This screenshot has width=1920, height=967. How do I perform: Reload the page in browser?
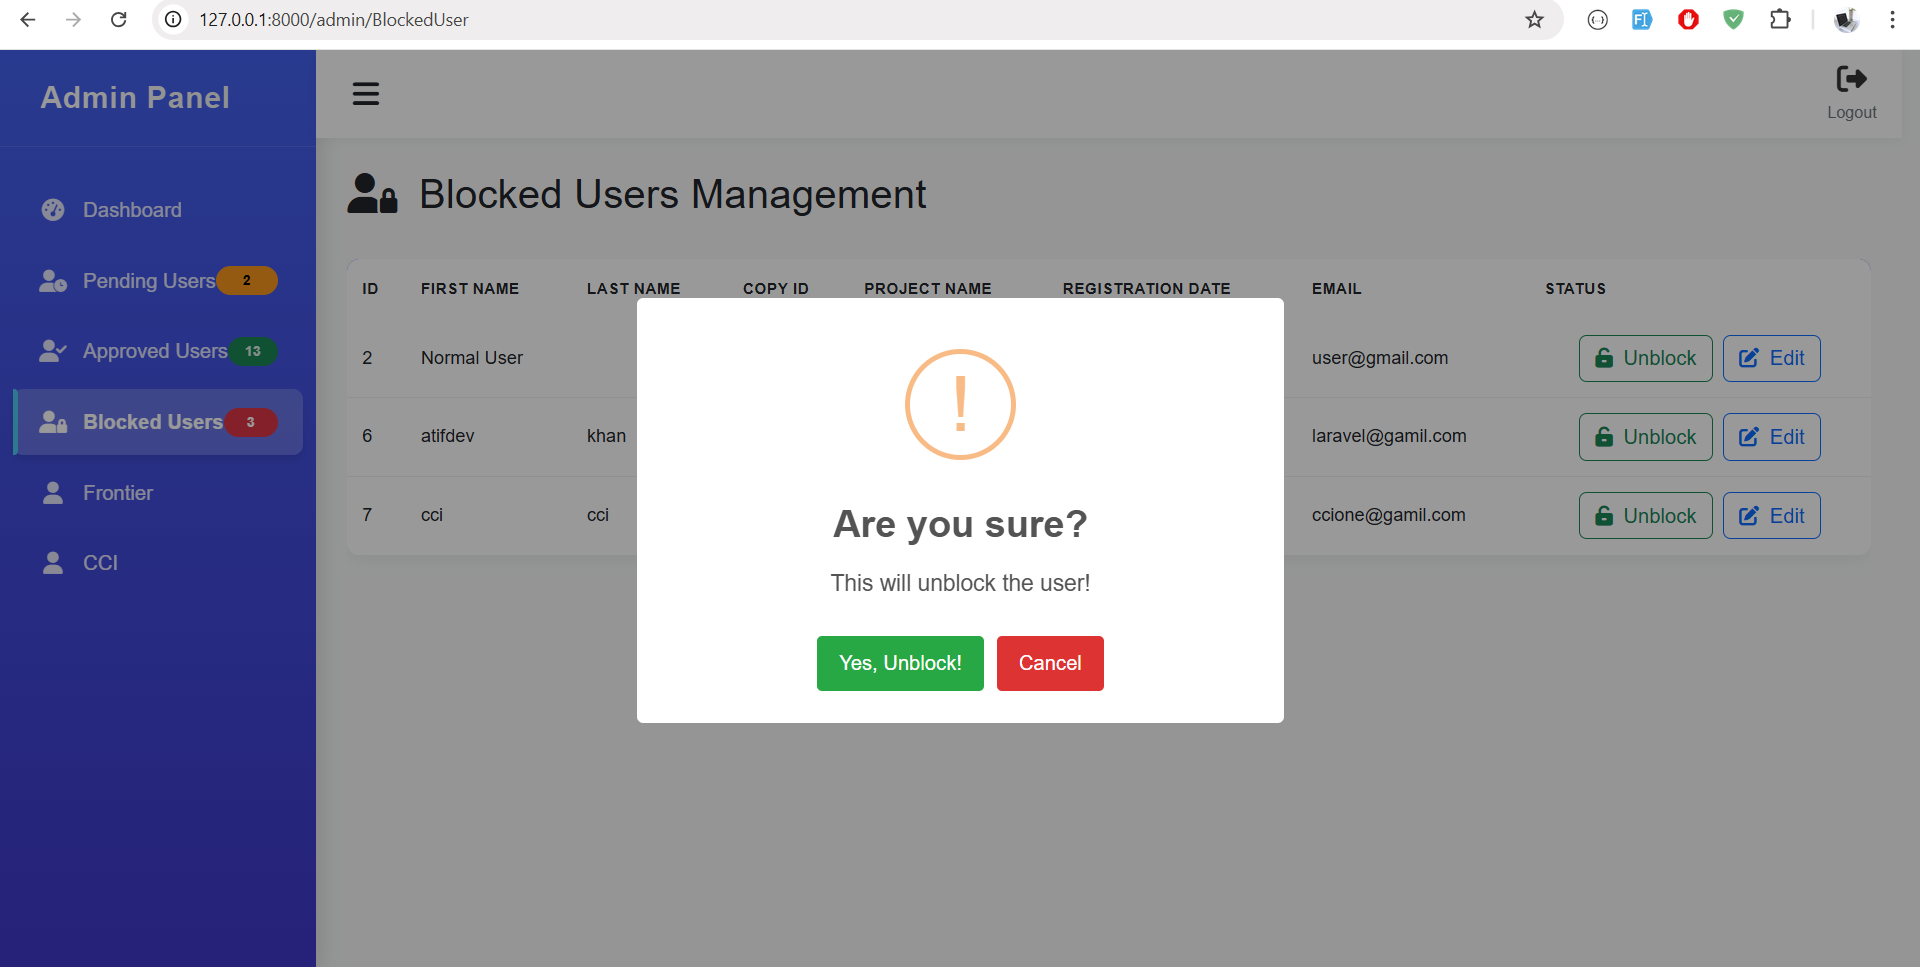(118, 20)
